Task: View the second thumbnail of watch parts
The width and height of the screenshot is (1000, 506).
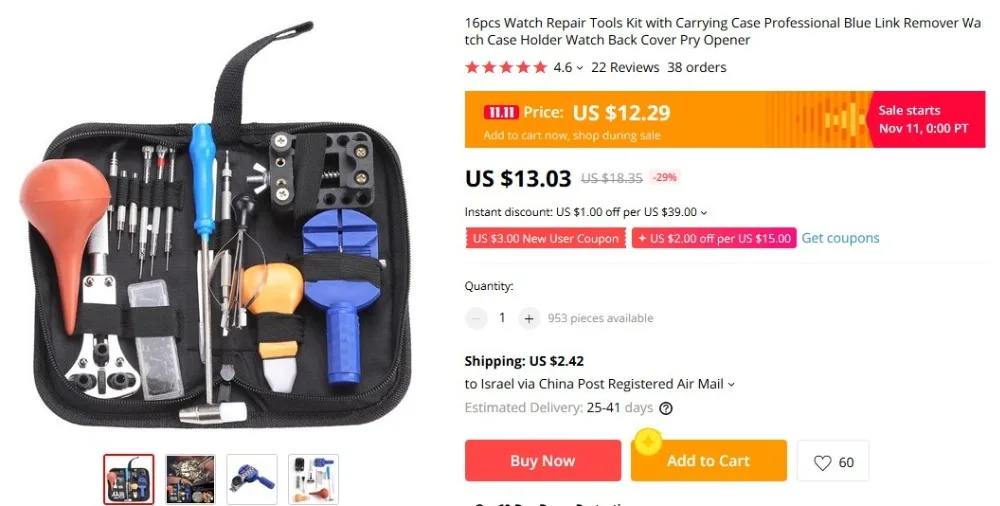Action: point(190,479)
